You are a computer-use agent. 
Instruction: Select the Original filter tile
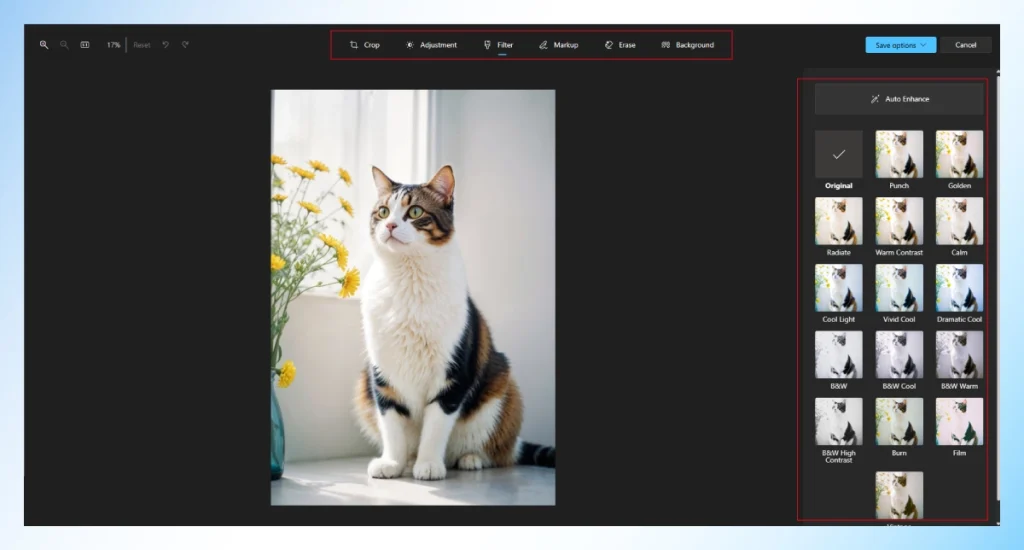point(839,154)
